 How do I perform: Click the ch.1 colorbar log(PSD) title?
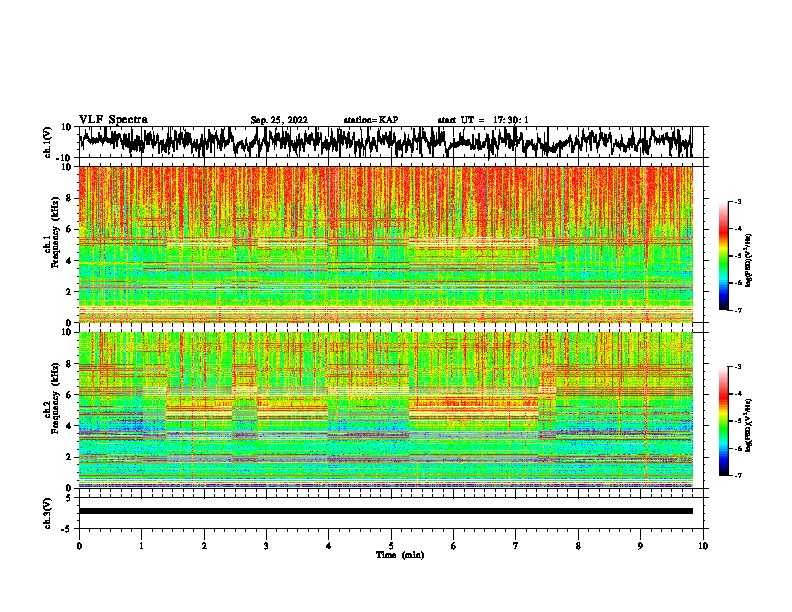749,261
